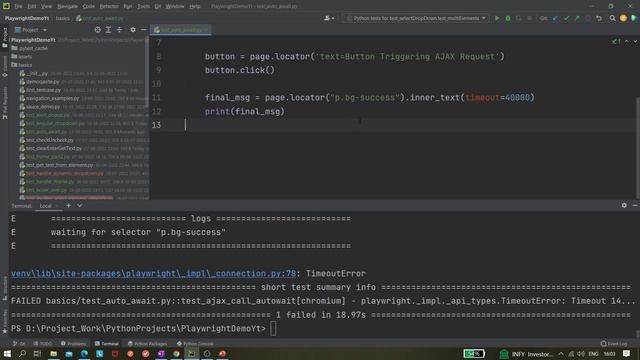This screenshot has height=360, width=640.
Task: Open the Tools menu
Action: (143, 7)
